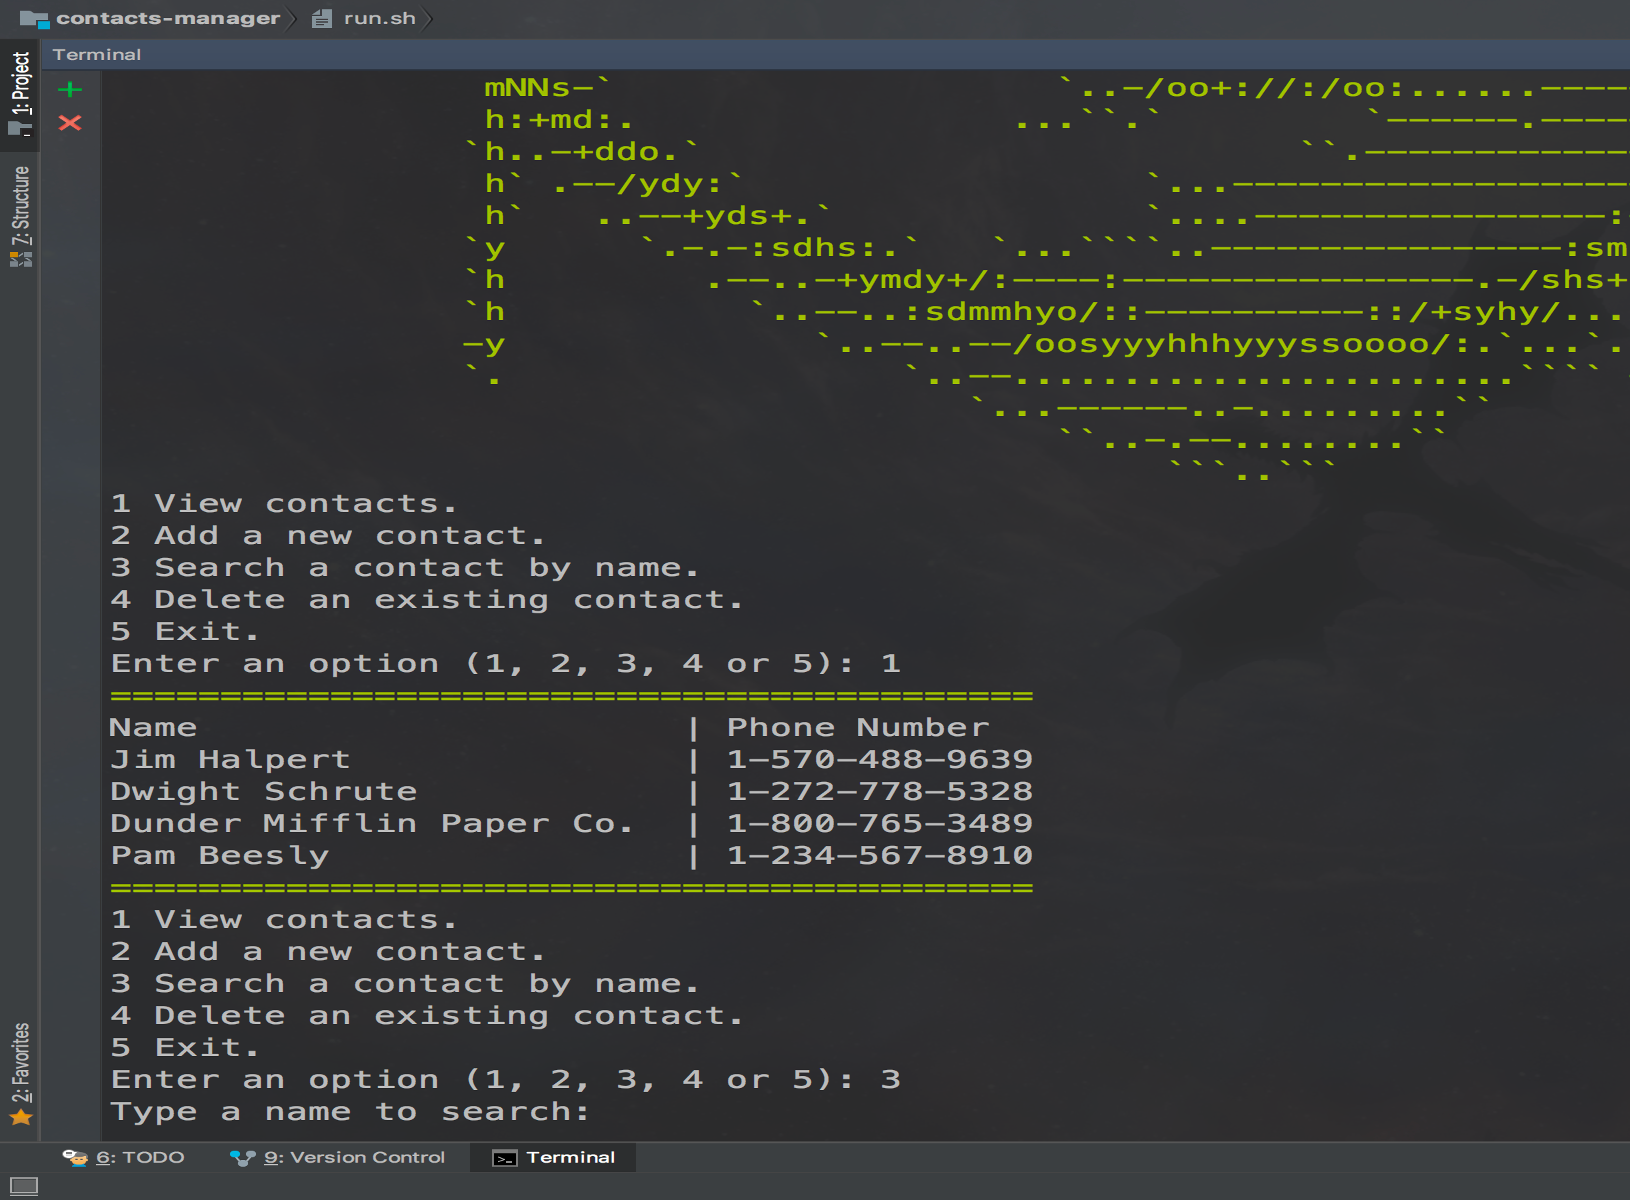1630x1200 pixels.
Task: Click first '3 Search a contact by name.' line
Action: tap(405, 568)
